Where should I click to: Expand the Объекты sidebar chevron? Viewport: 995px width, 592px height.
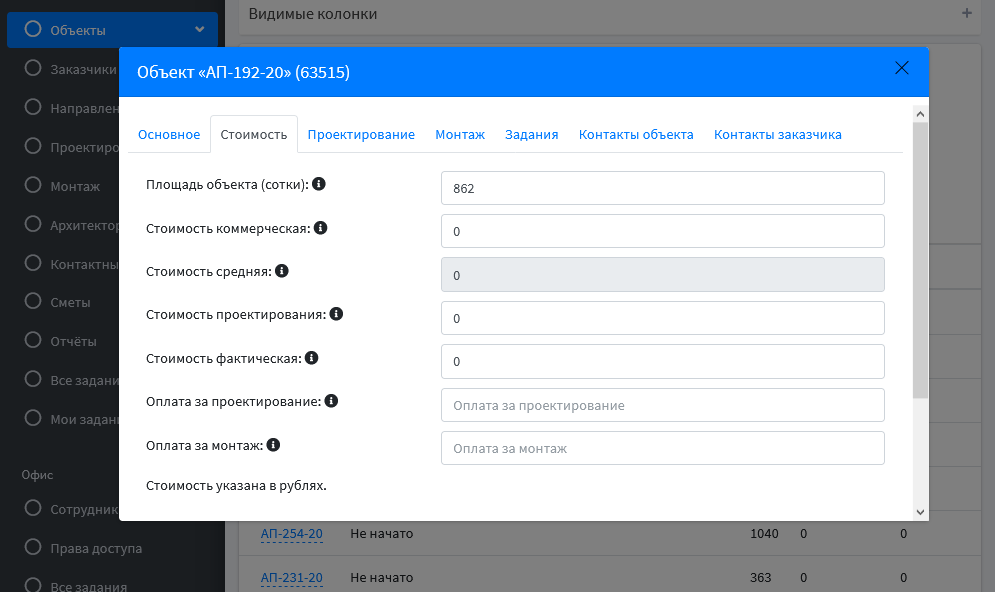(200, 29)
